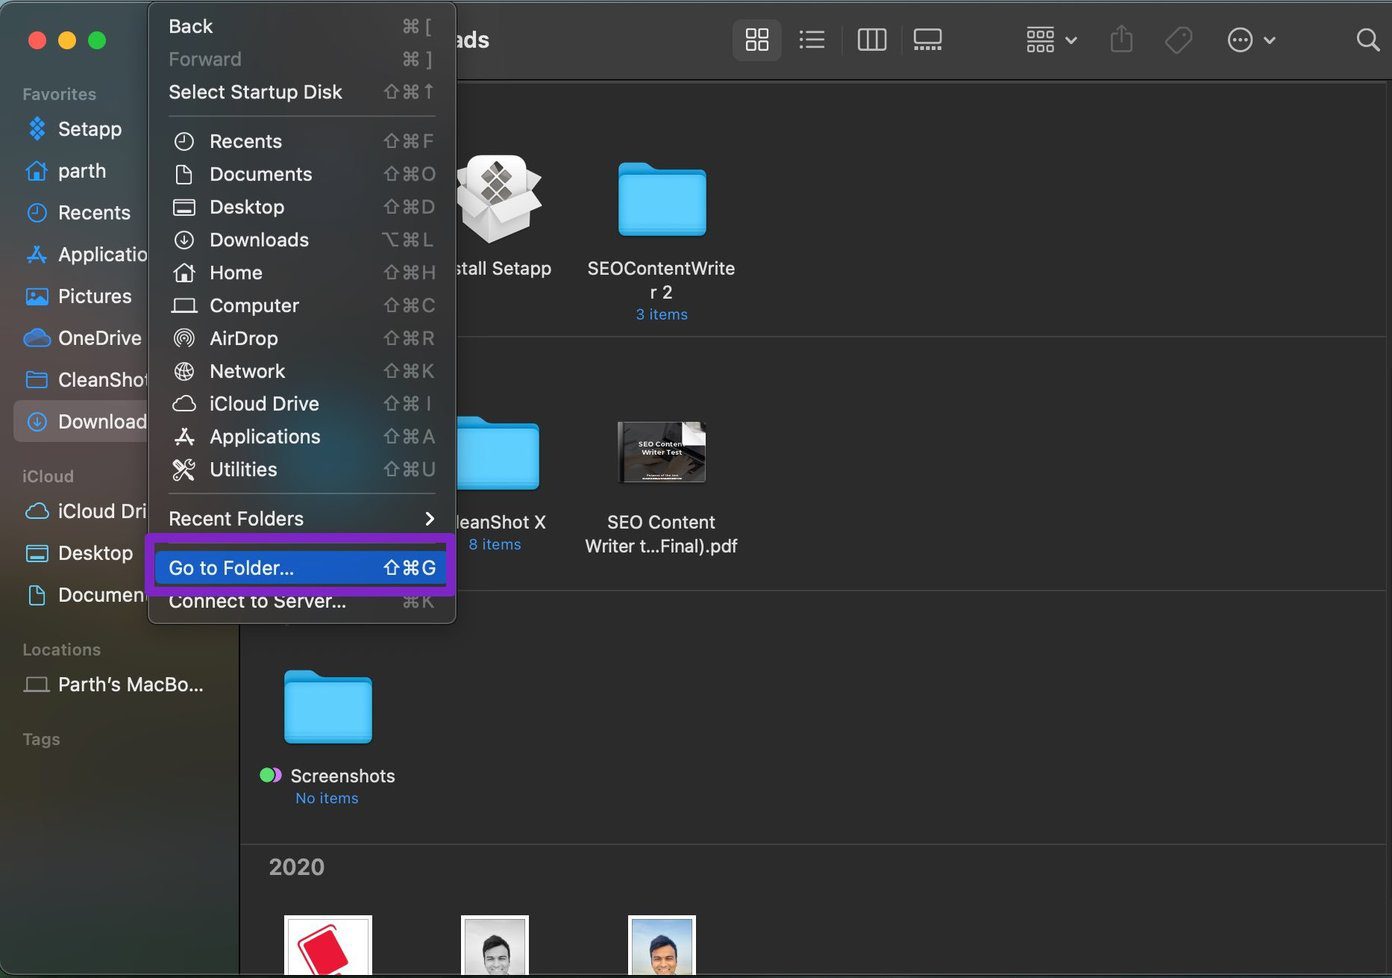Expand Recent Folders submenu

pos(302,518)
